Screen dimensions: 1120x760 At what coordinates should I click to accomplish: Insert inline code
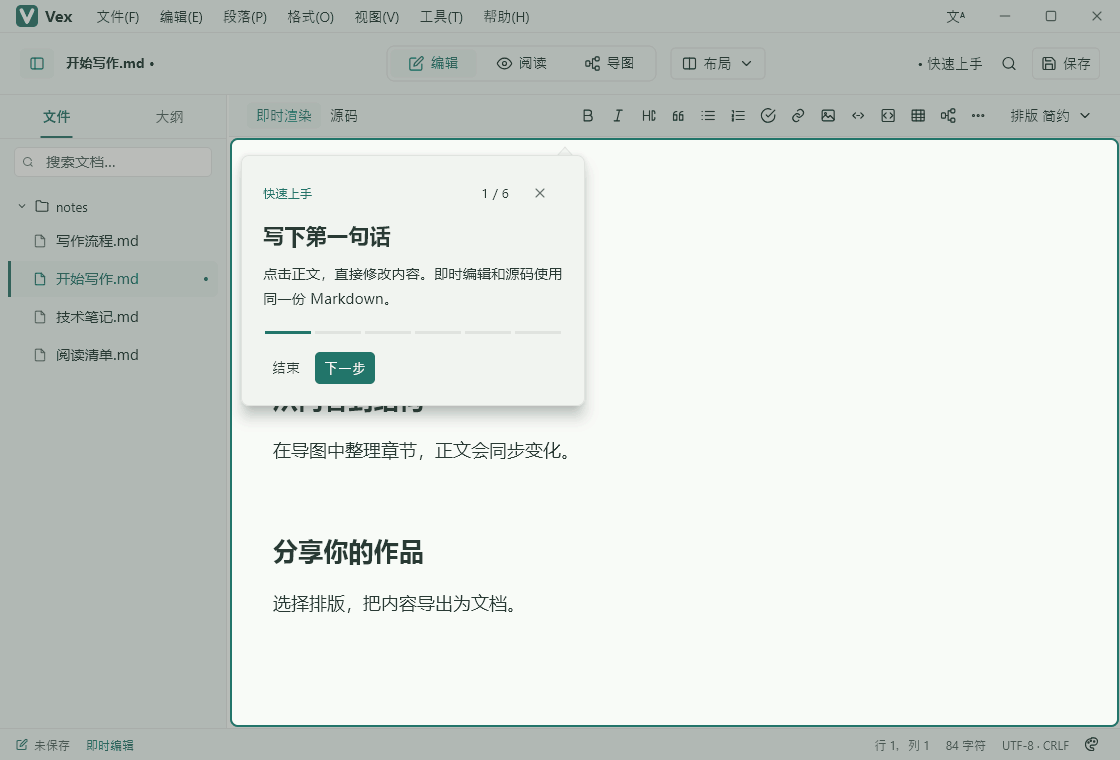[858, 116]
